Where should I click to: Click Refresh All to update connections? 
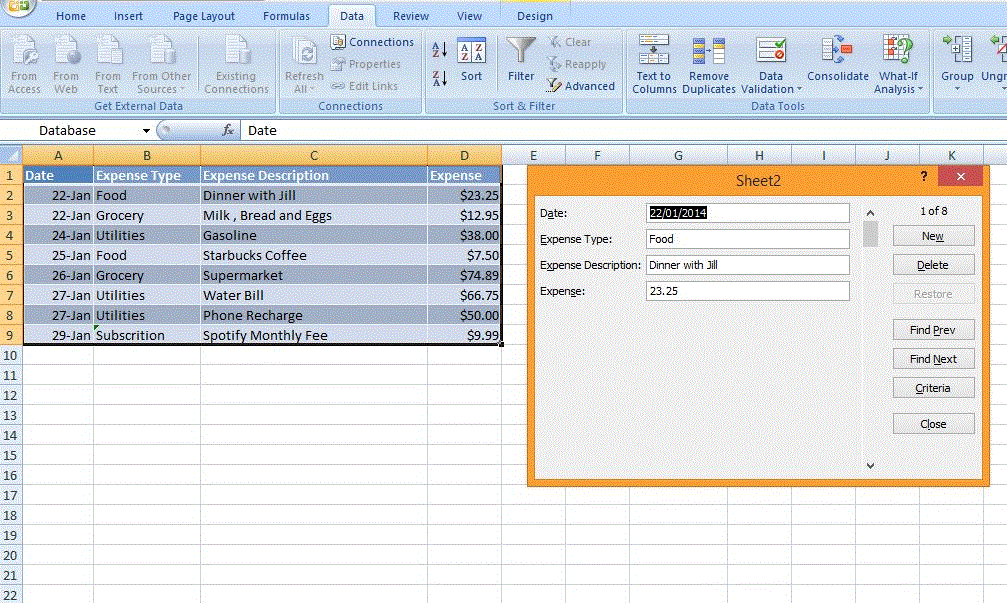tap(303, 60)
